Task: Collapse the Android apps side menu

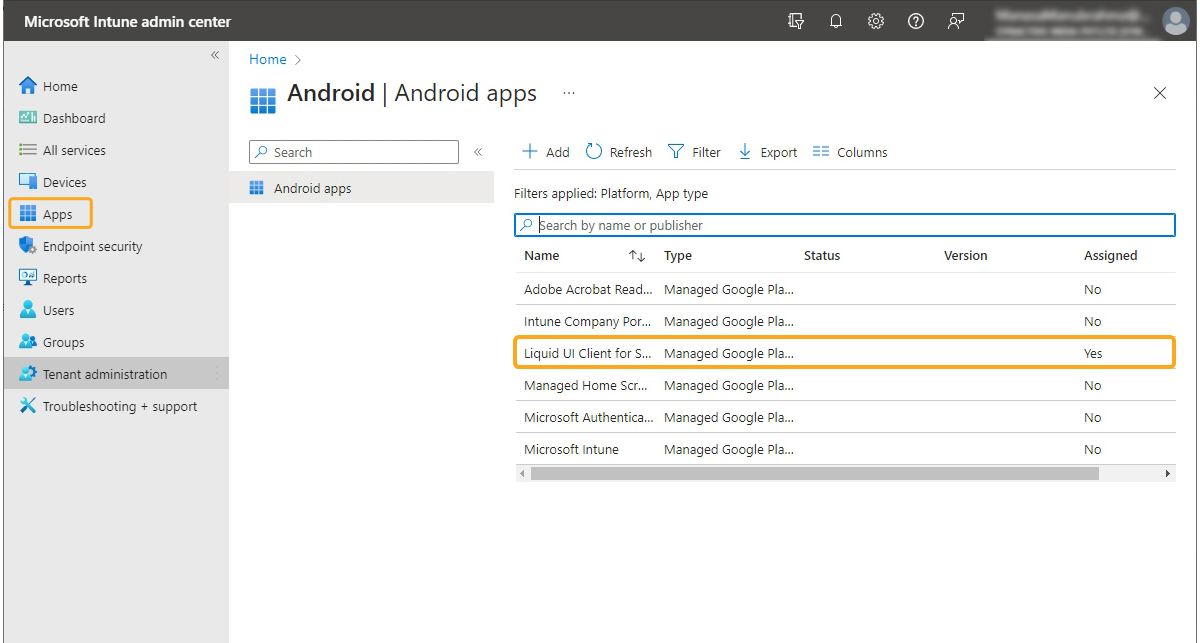Action: [478, 152]
